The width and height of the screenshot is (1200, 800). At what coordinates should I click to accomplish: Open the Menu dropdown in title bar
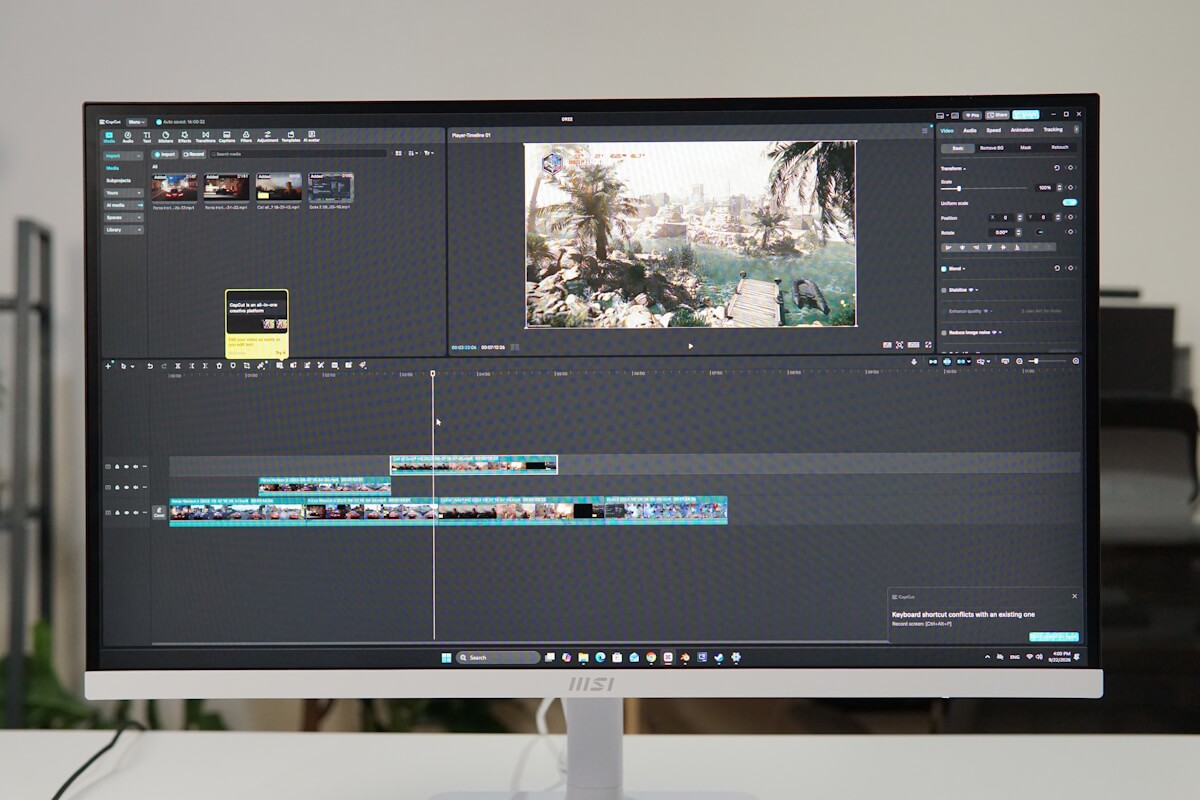pos(136,122)
